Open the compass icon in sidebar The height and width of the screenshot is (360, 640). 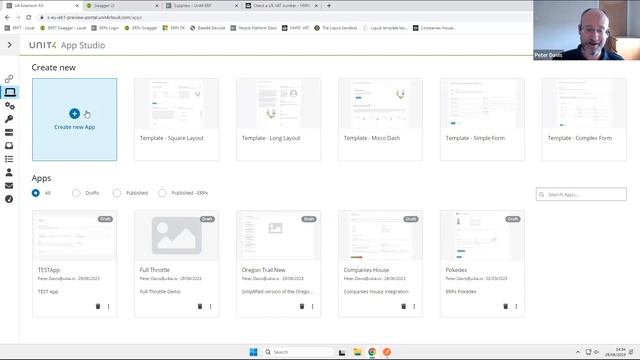click(9, 199)
